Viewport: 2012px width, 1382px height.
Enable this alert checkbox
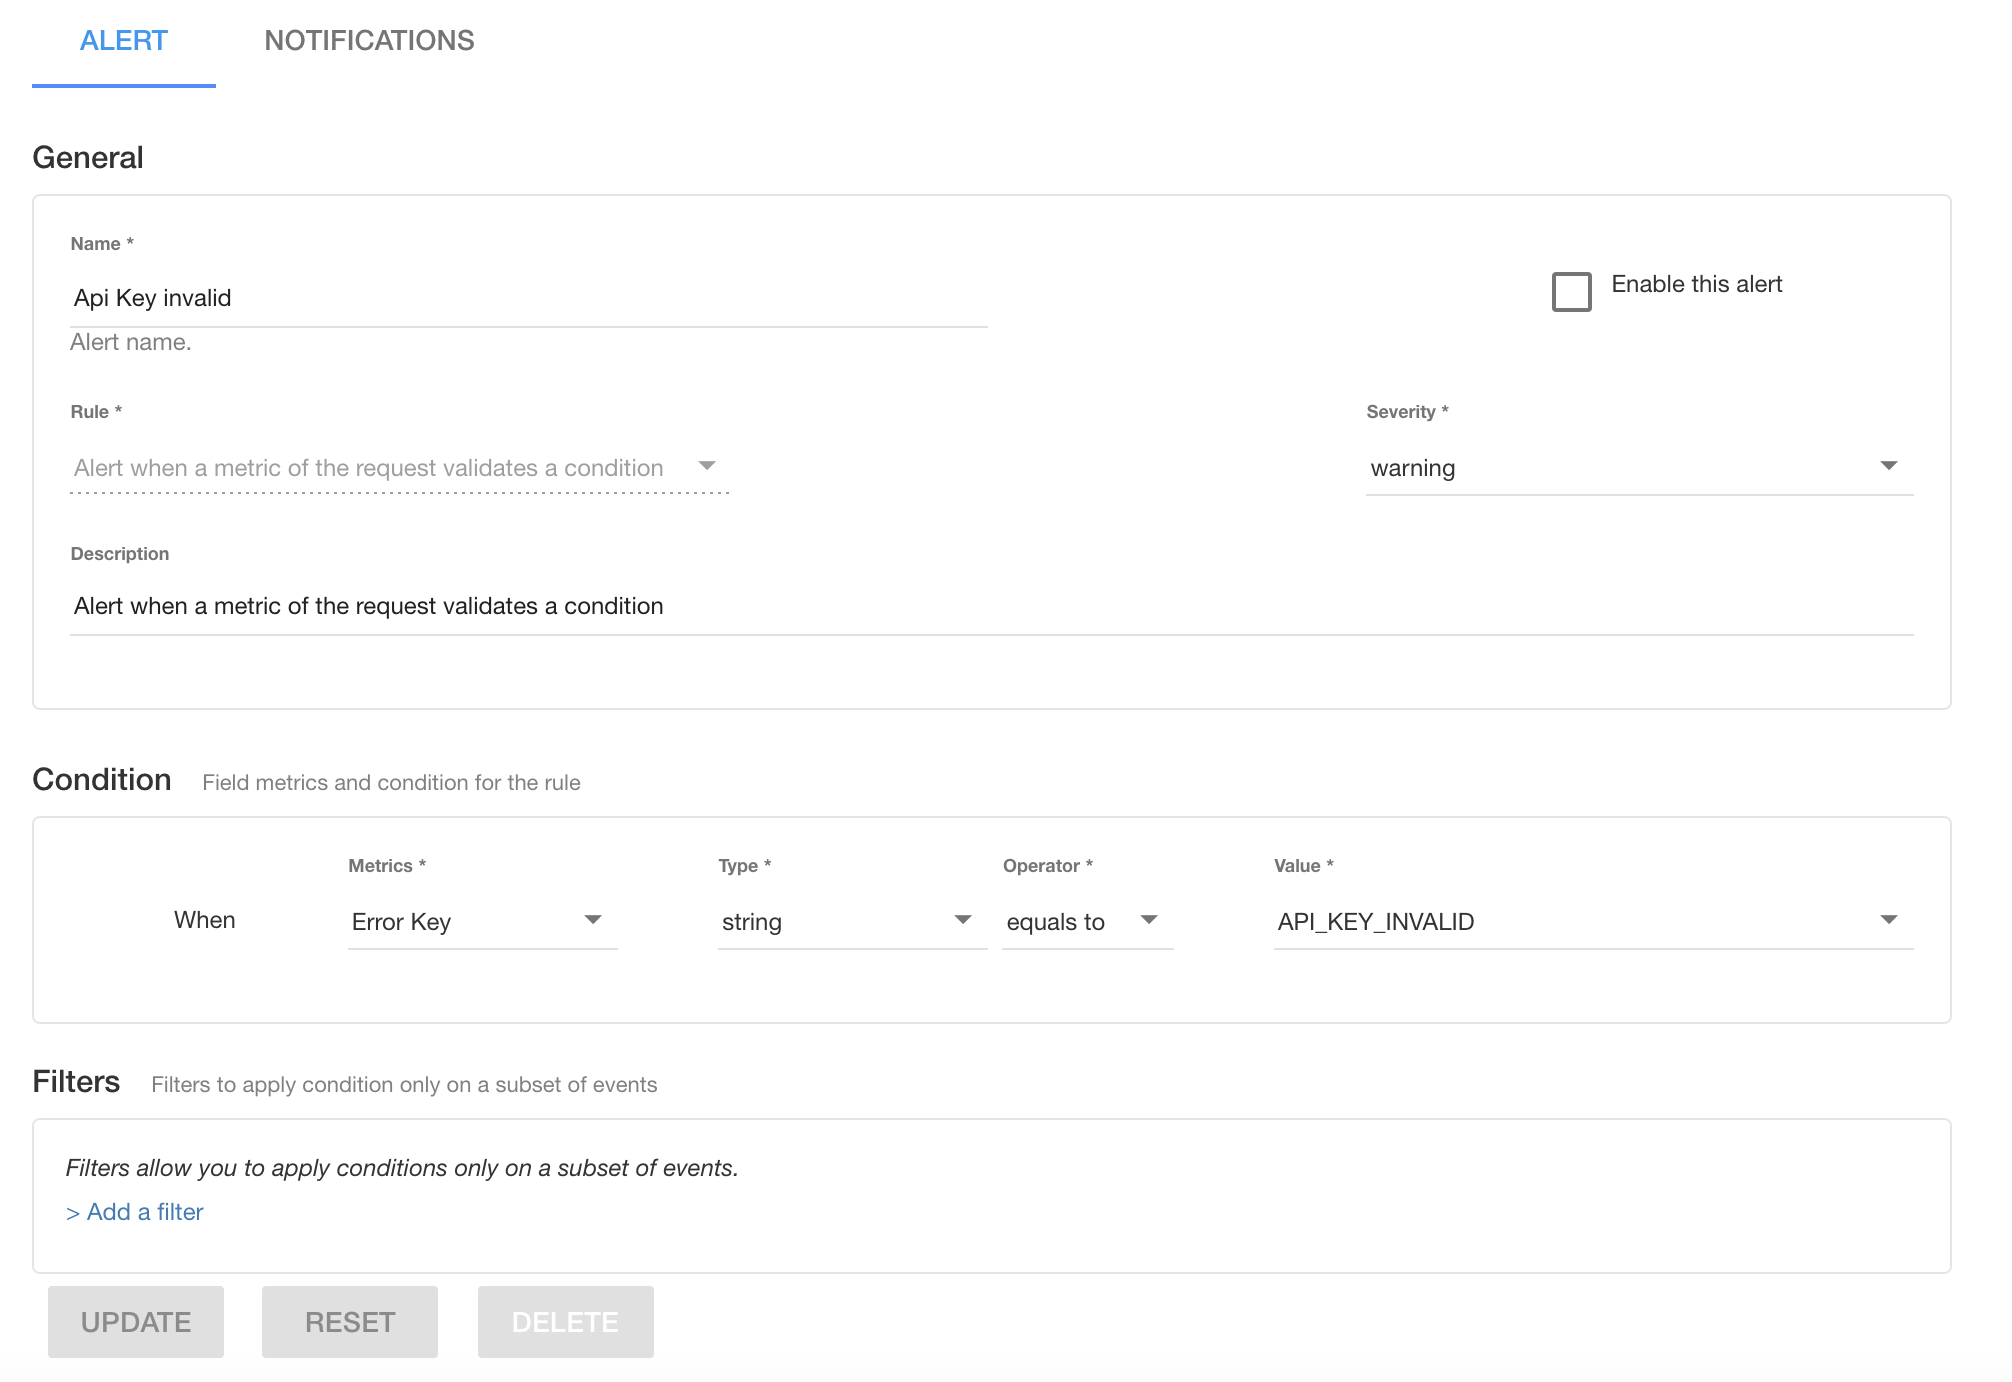coord(1571,291)
